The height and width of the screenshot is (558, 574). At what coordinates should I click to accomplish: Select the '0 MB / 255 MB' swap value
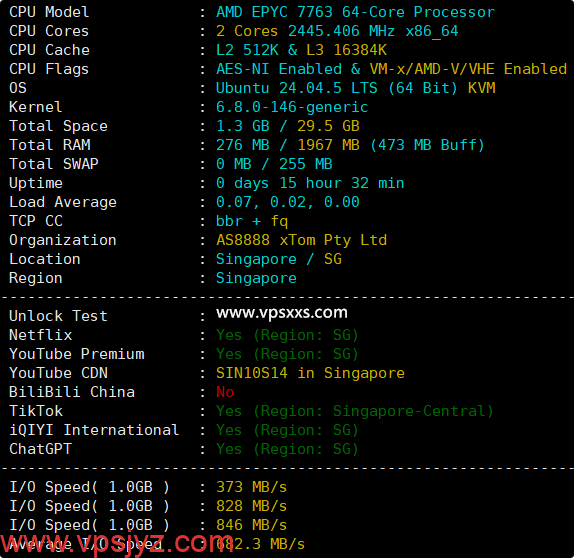pos(274,164)
